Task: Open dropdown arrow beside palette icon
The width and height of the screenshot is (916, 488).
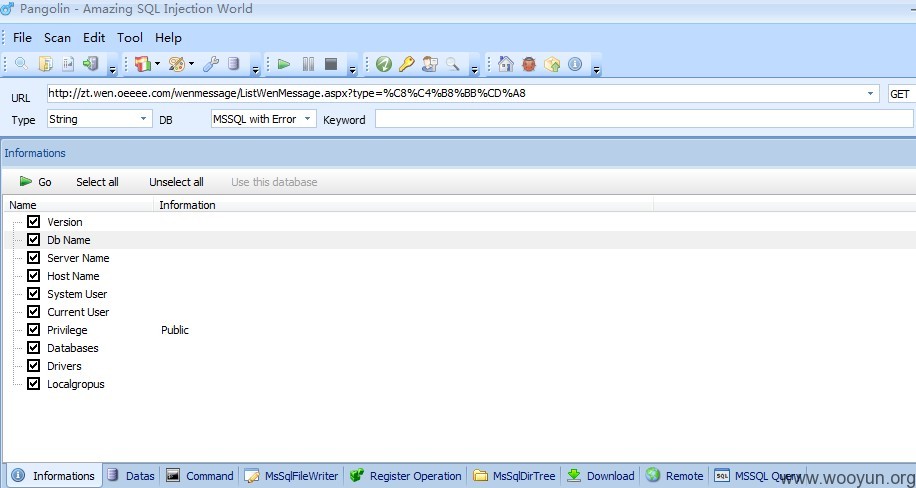Action: [x=191, y=64]
